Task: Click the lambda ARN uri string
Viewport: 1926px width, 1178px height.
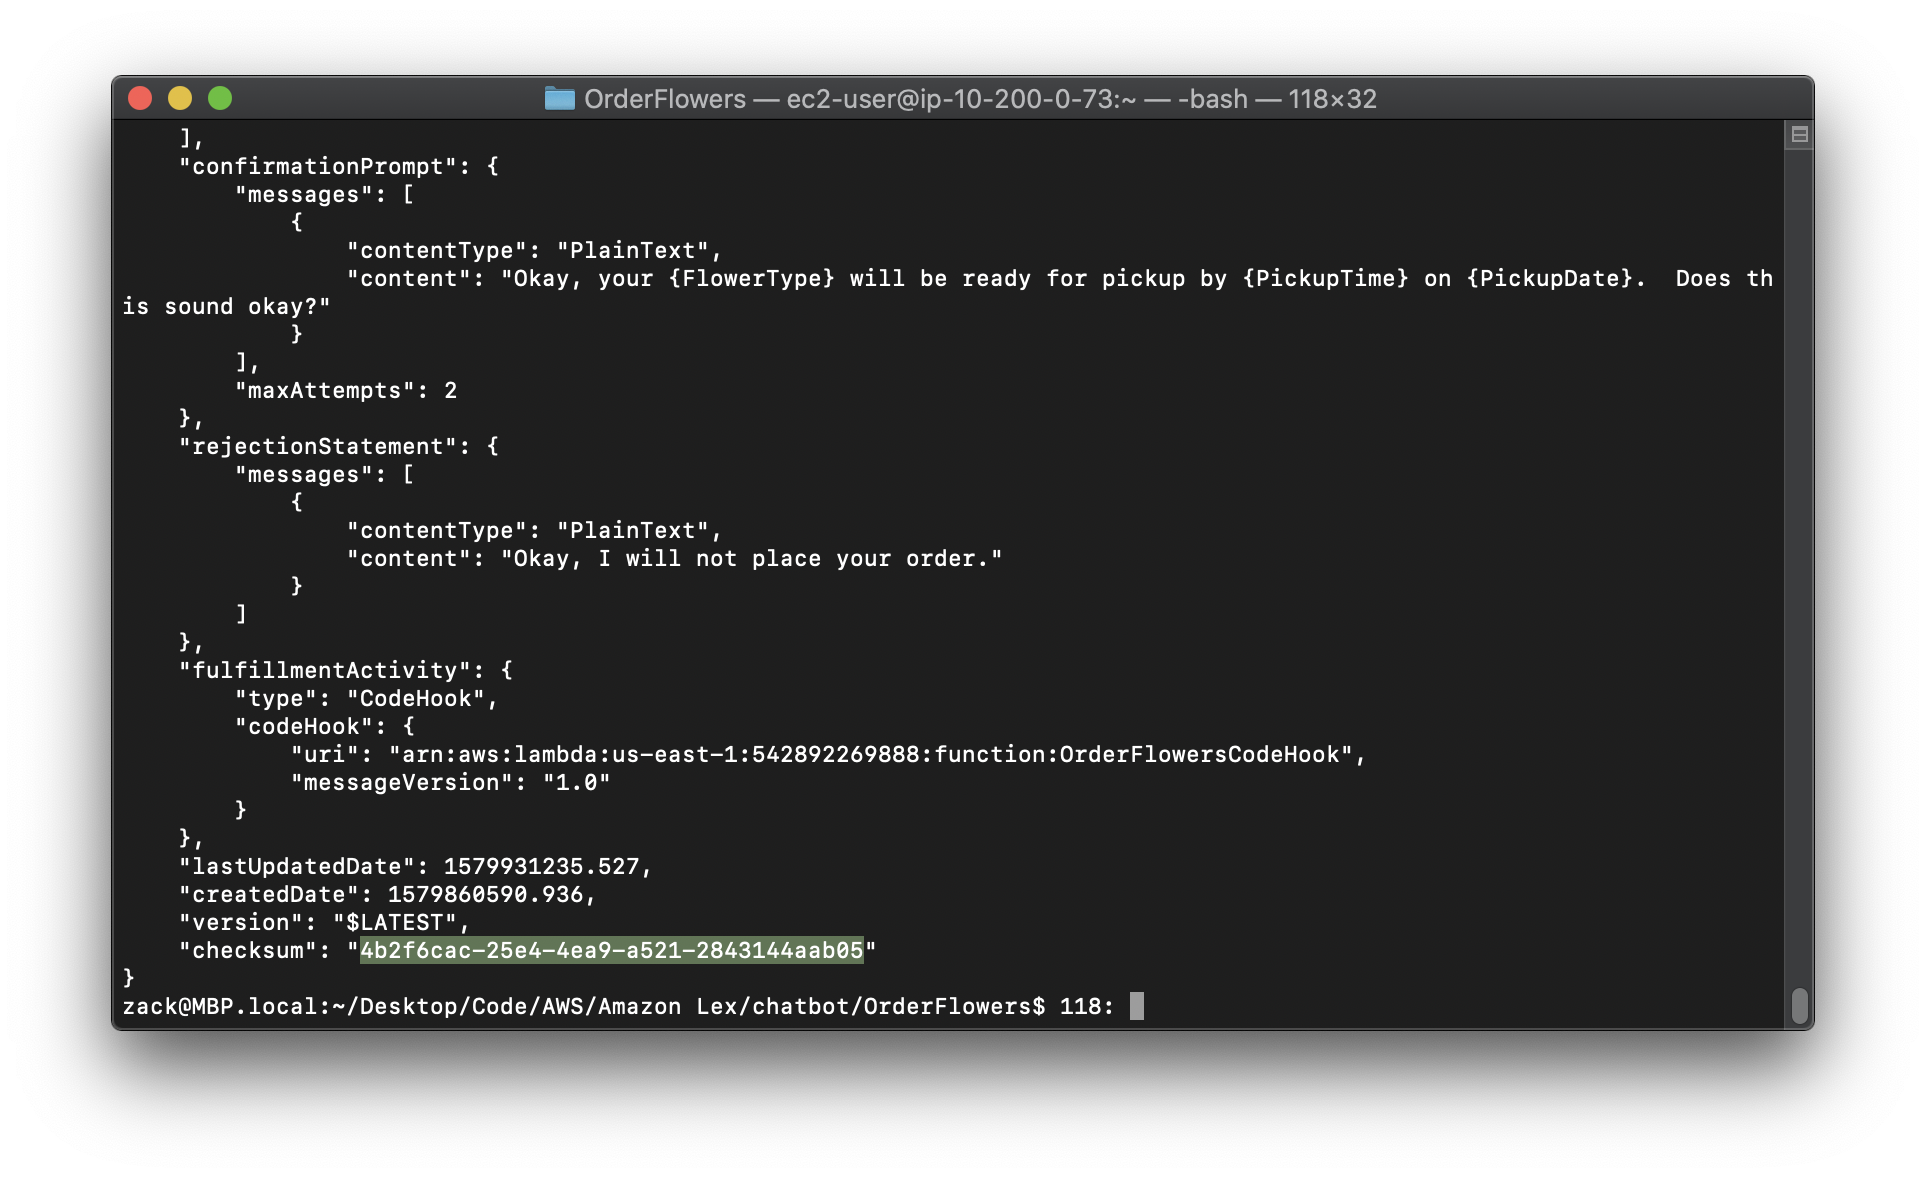Action: click(x=870, y=754)
